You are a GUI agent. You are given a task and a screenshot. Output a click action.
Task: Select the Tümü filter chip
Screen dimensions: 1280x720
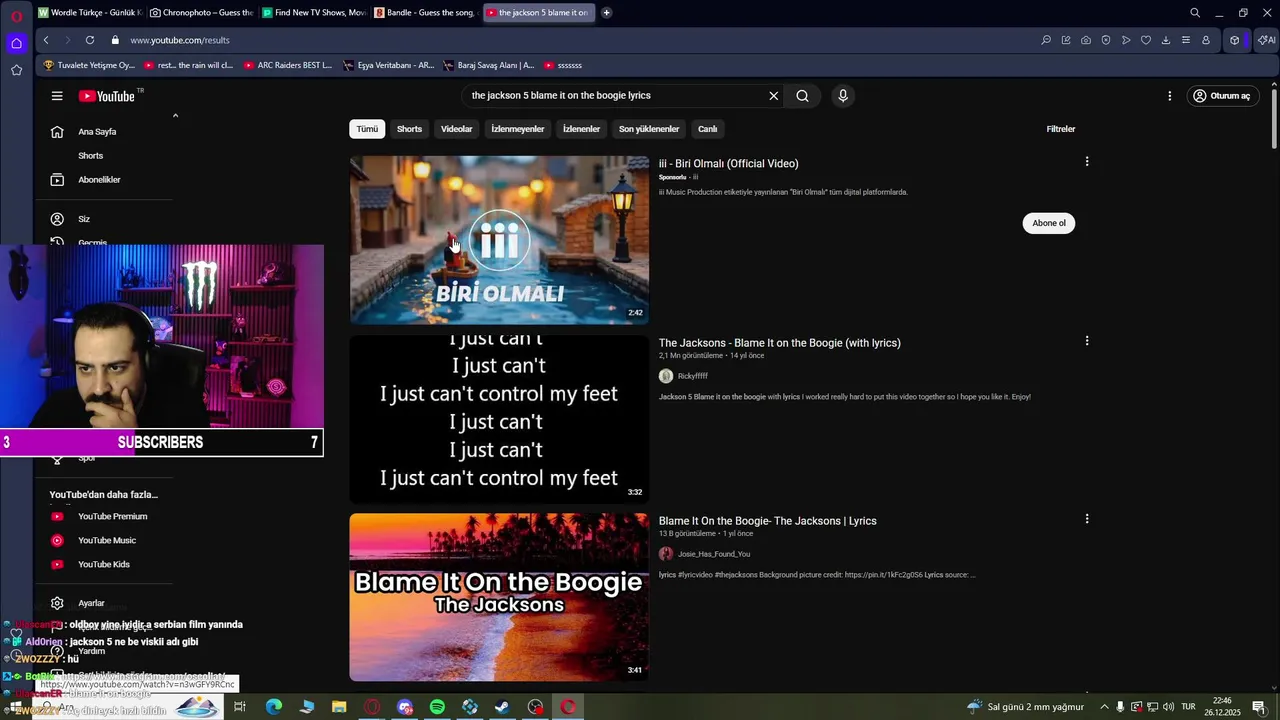click(x=367, y=129)
